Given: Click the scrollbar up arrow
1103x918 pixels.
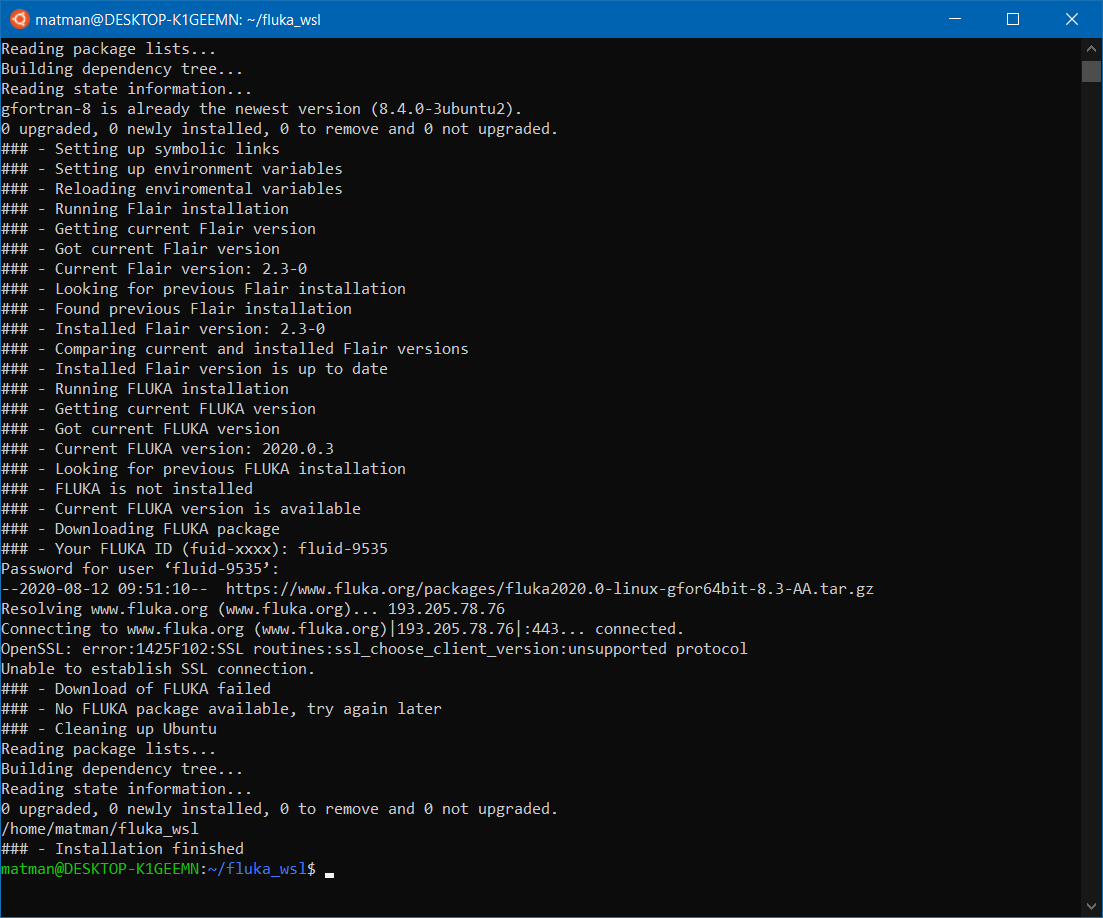Looking at the screenshot, I should click(x=1091, y=49).
